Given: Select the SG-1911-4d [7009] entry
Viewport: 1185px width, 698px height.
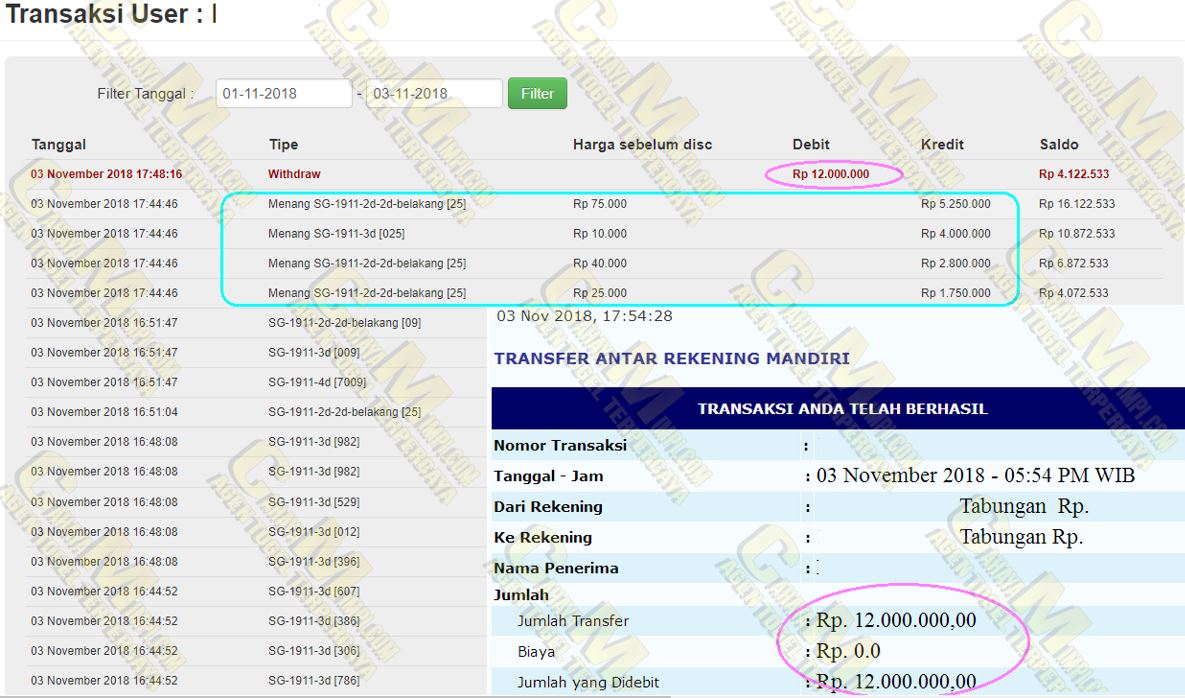Looking at the screenshot, I should (317, 382).
